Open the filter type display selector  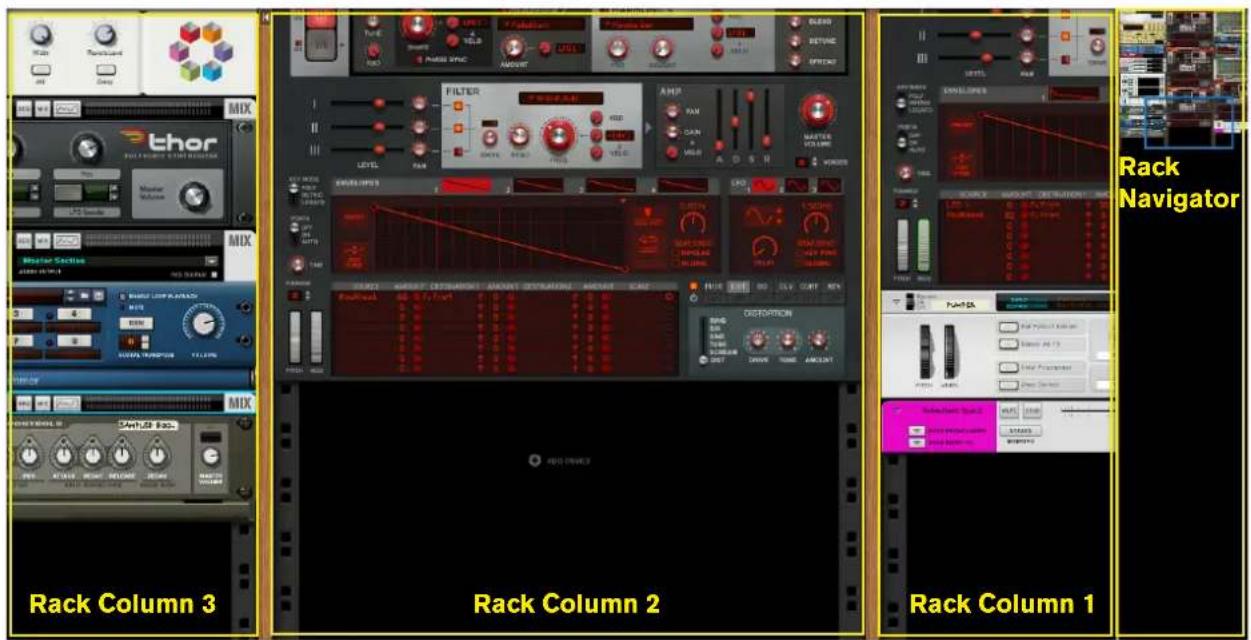559,100
